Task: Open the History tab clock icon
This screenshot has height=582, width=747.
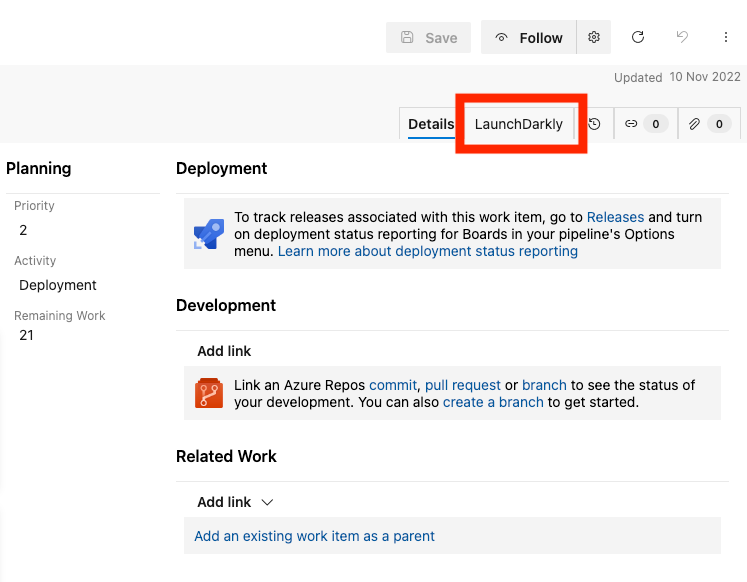Action: 595,124
